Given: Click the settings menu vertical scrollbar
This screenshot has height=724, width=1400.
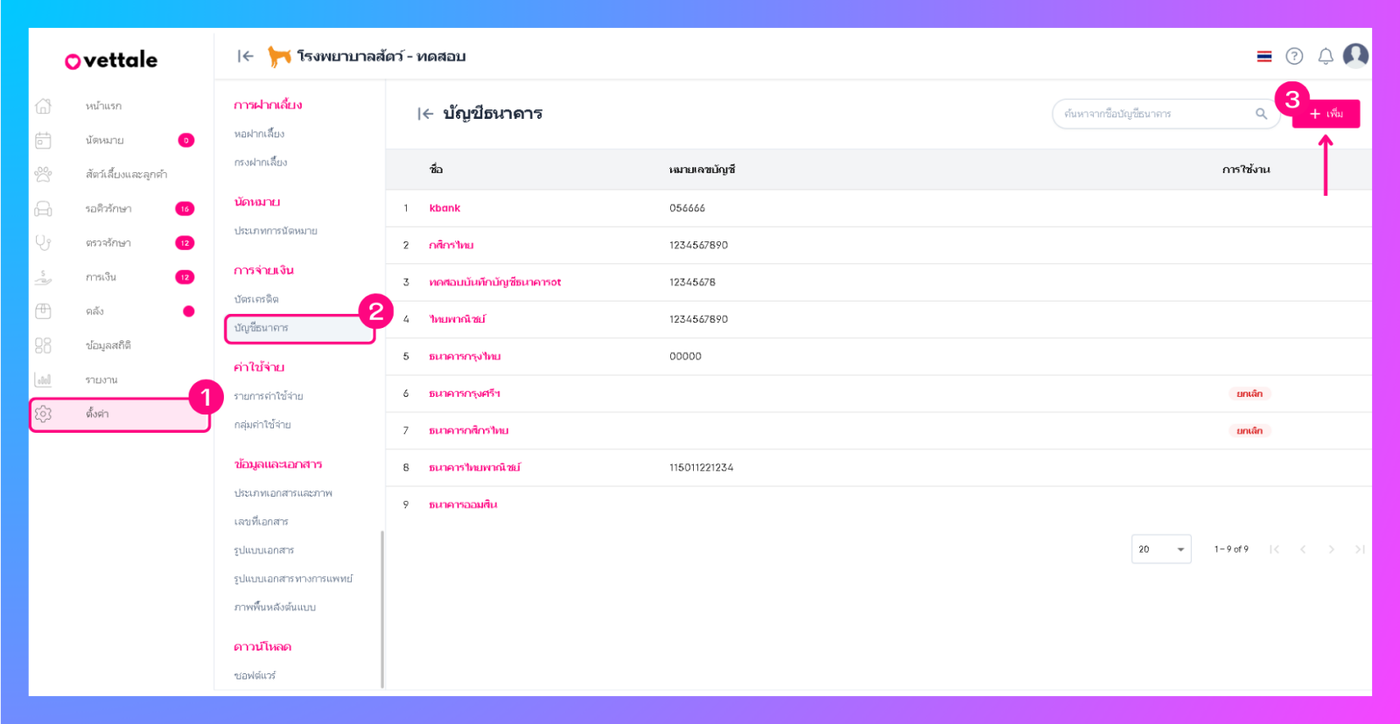Looking at the screenshot, I should coord(382,608).
